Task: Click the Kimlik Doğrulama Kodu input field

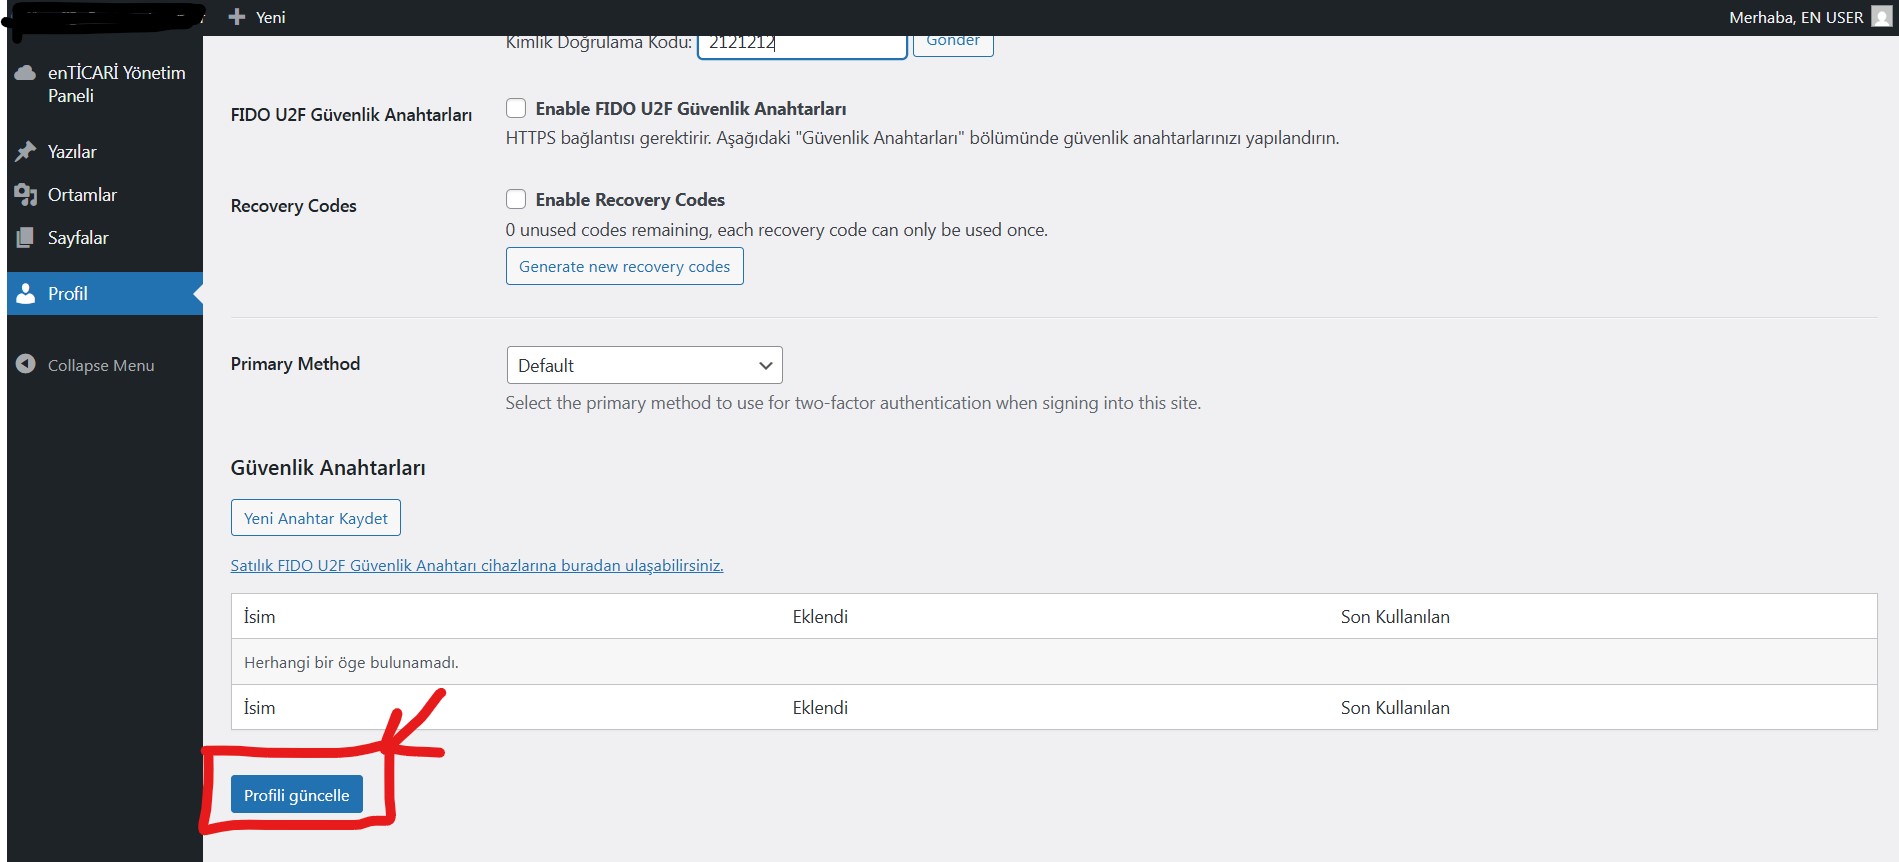Action: coord(802,44)
